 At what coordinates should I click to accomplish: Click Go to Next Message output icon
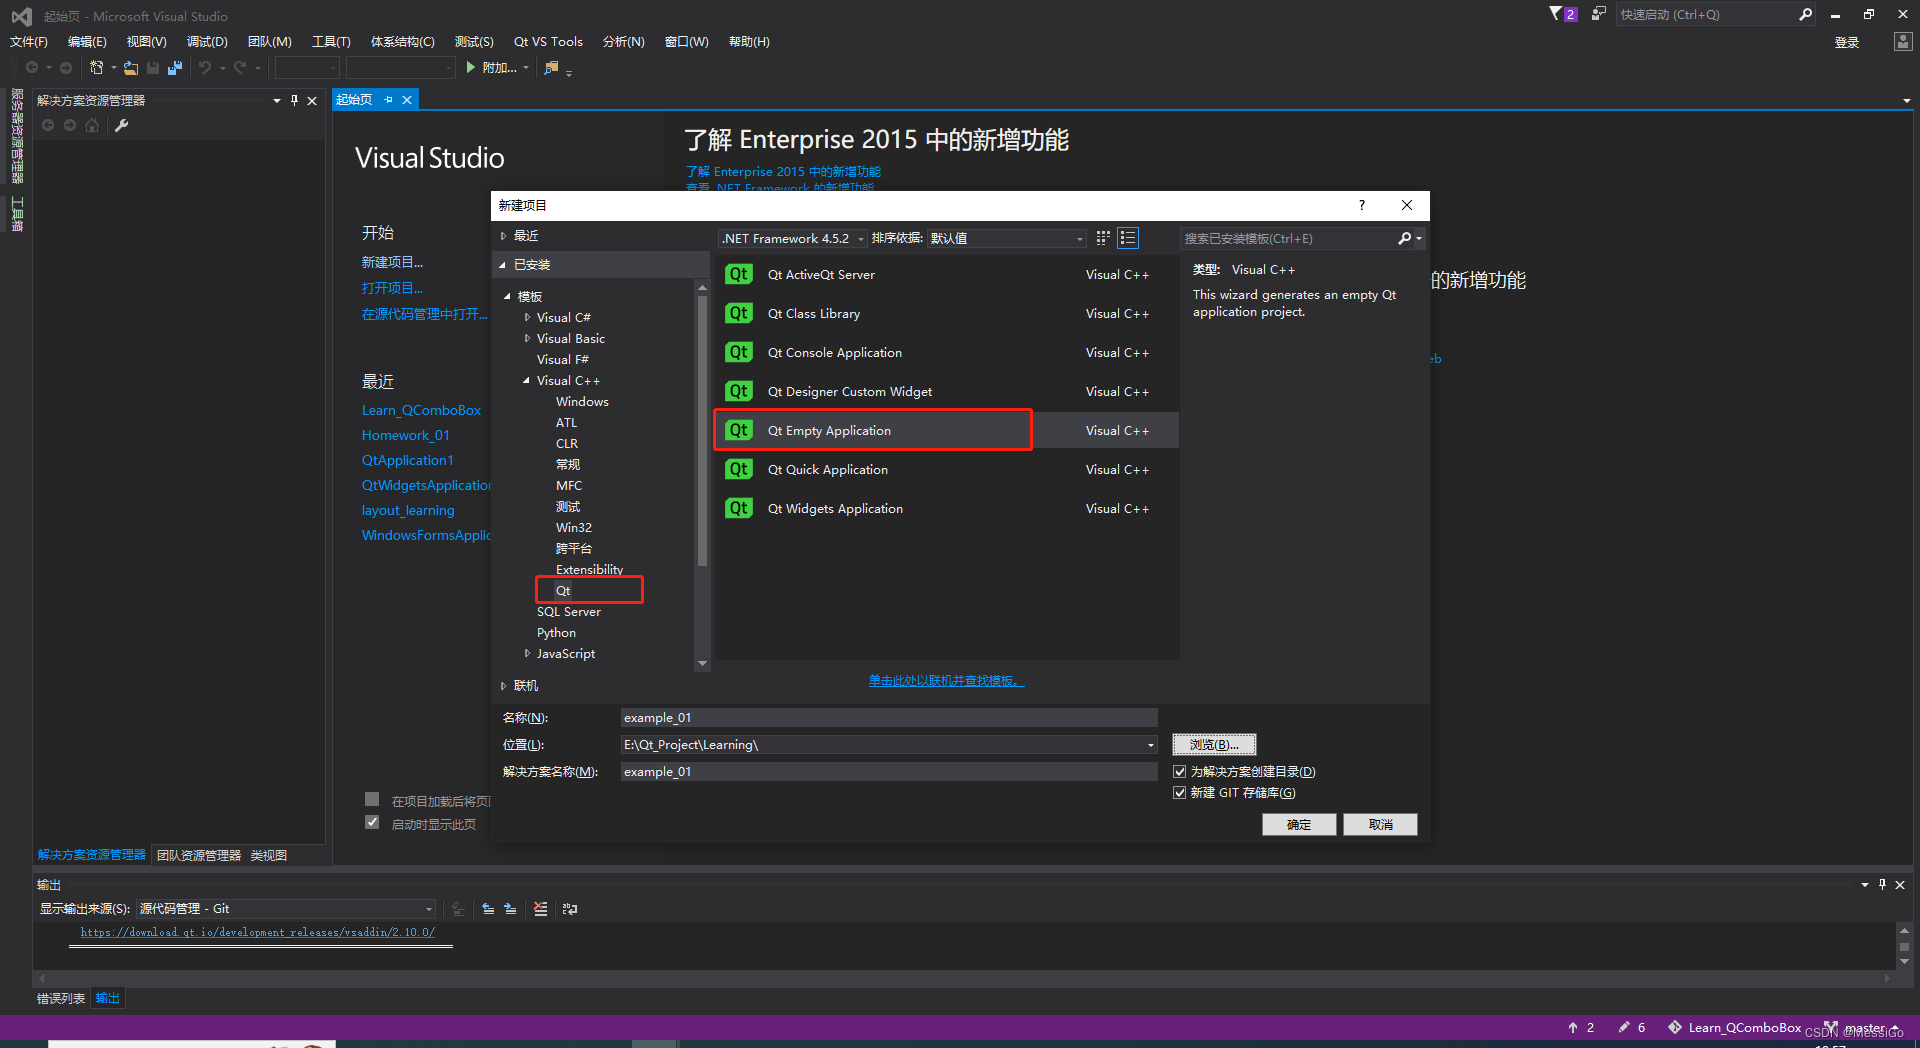(x=510, y=909)
